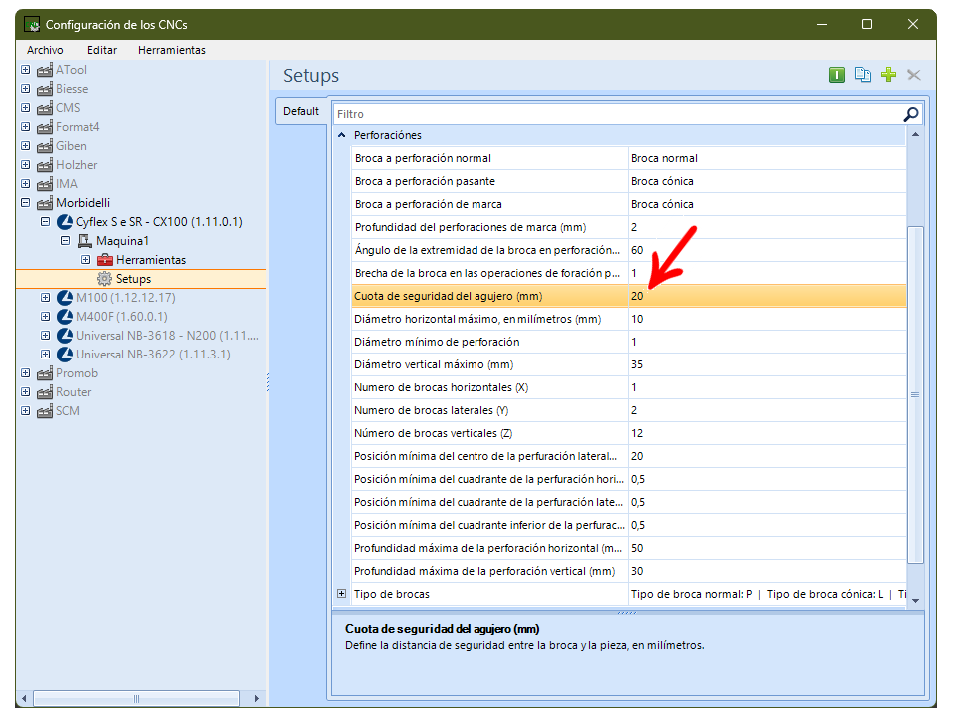Viewport: 953px width, 726px height.
Task: Click 'Diámetro mínimo de perforación' row label
Action: tap(436, 342)
